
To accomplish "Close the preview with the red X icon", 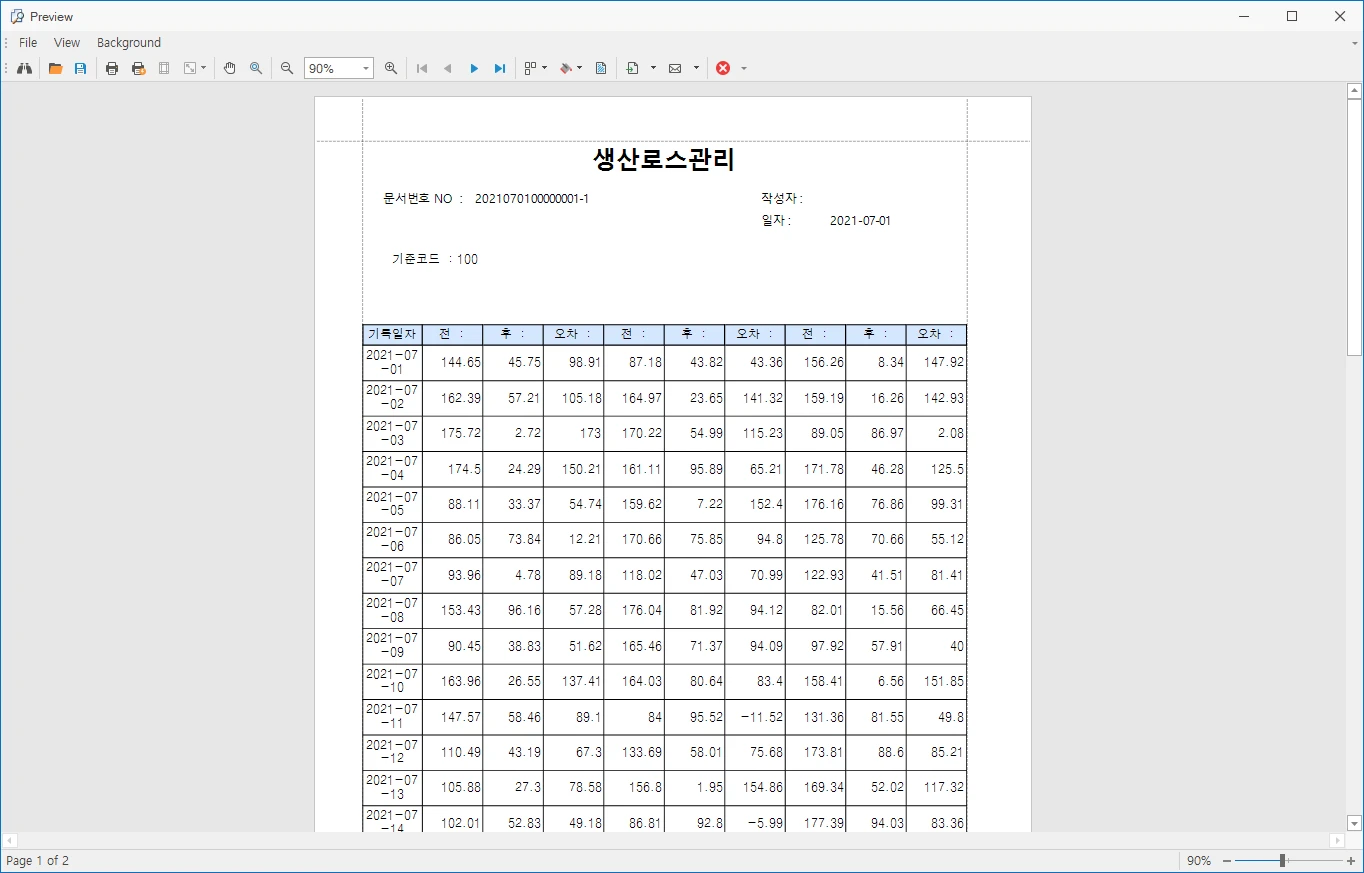I will coord(723,68).
